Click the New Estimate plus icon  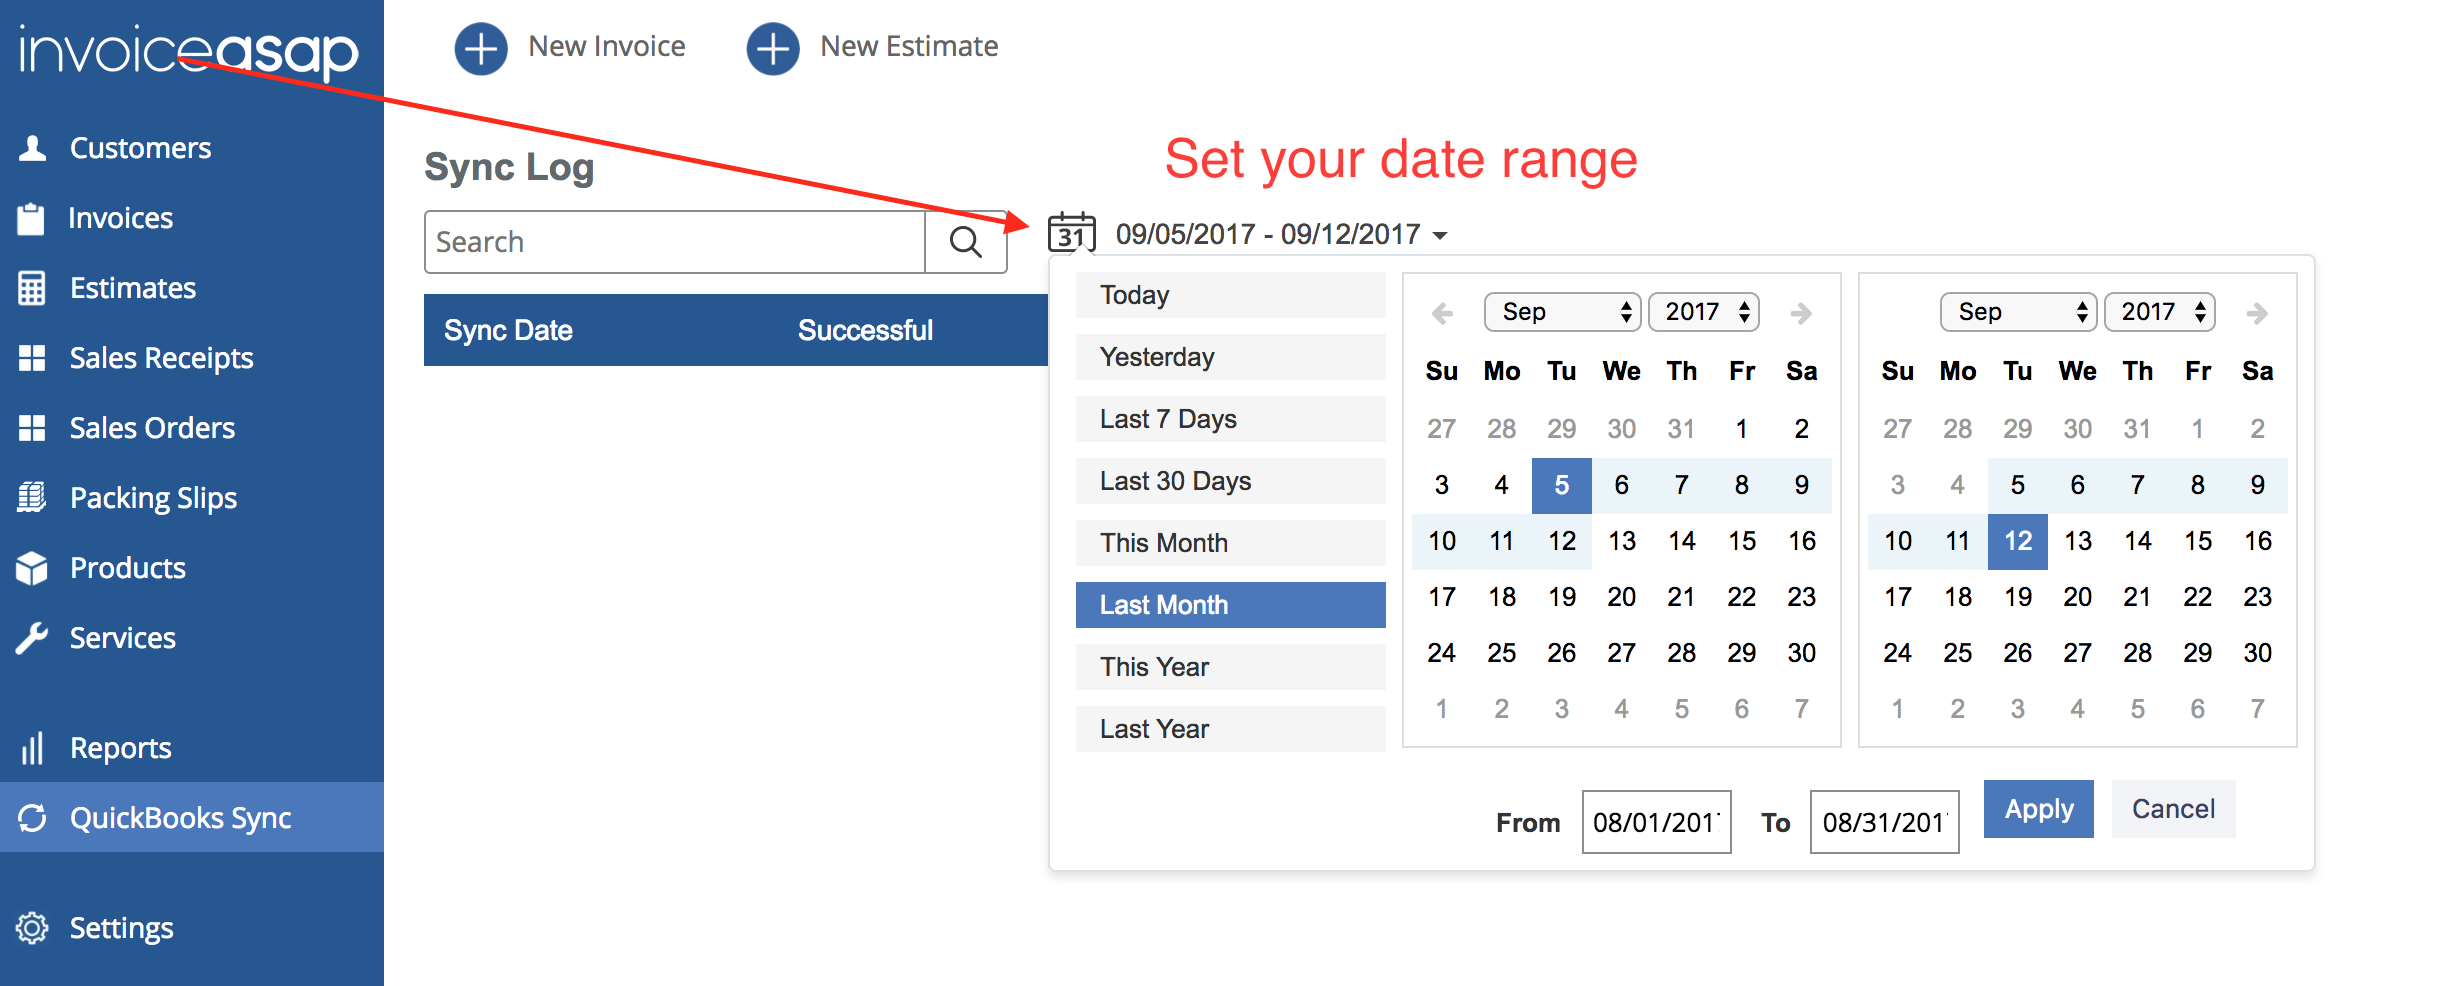point(772,48)
